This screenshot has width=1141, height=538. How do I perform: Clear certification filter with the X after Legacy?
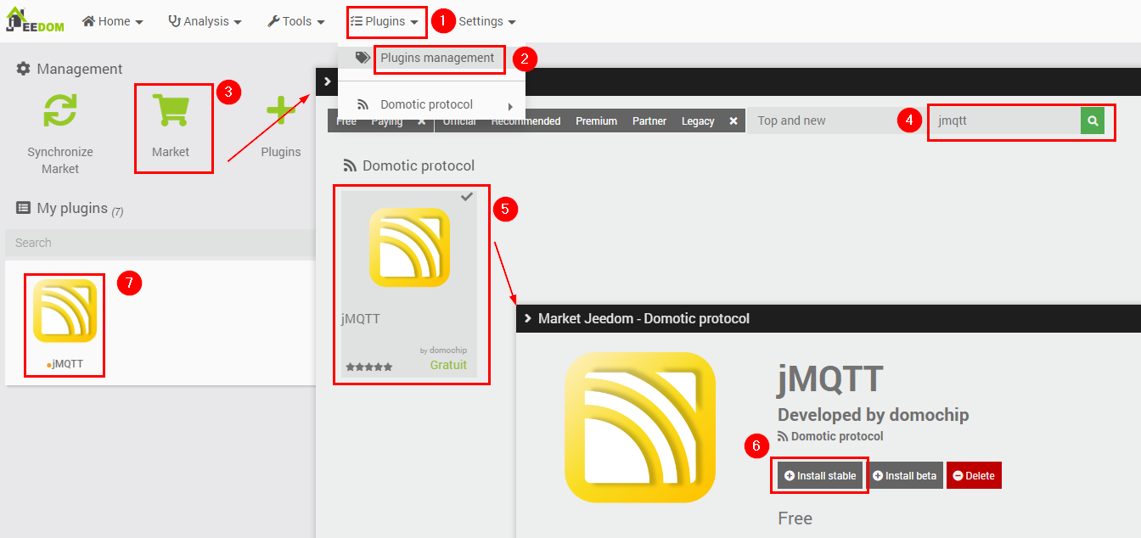tap(734, 121)
